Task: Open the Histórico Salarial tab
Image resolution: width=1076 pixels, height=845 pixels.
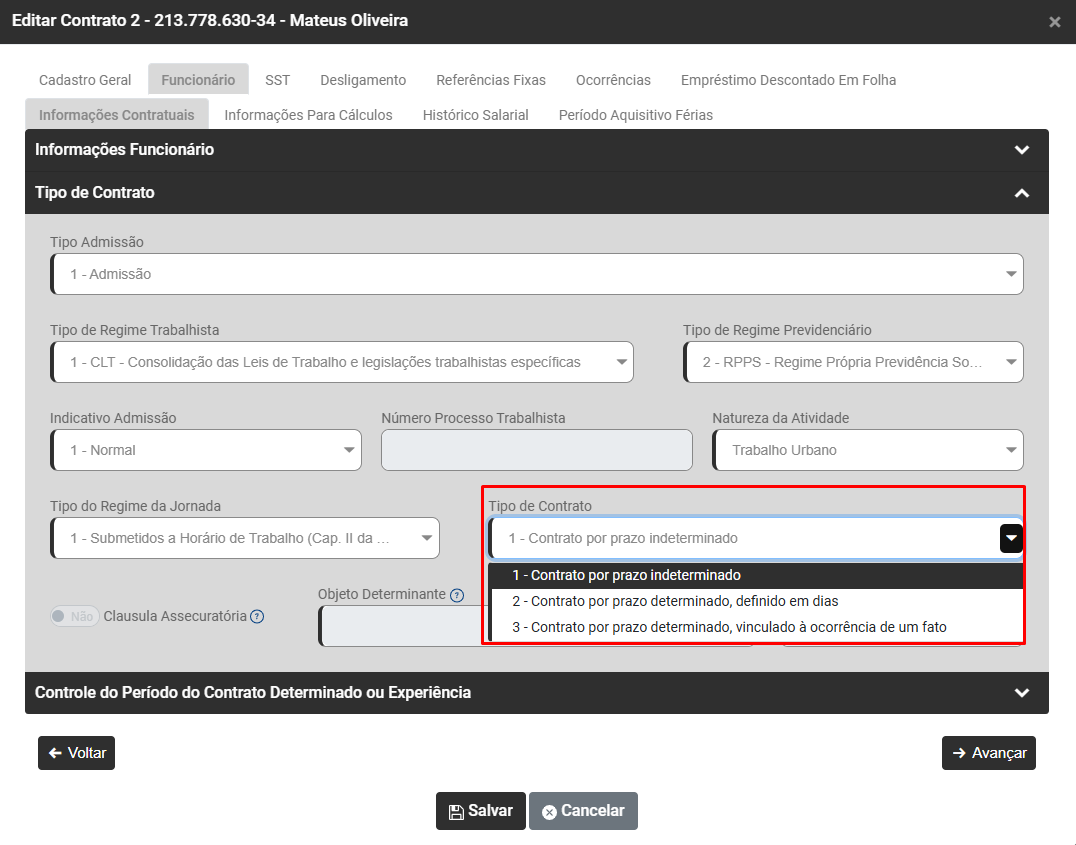Action: tap(475, 115)
